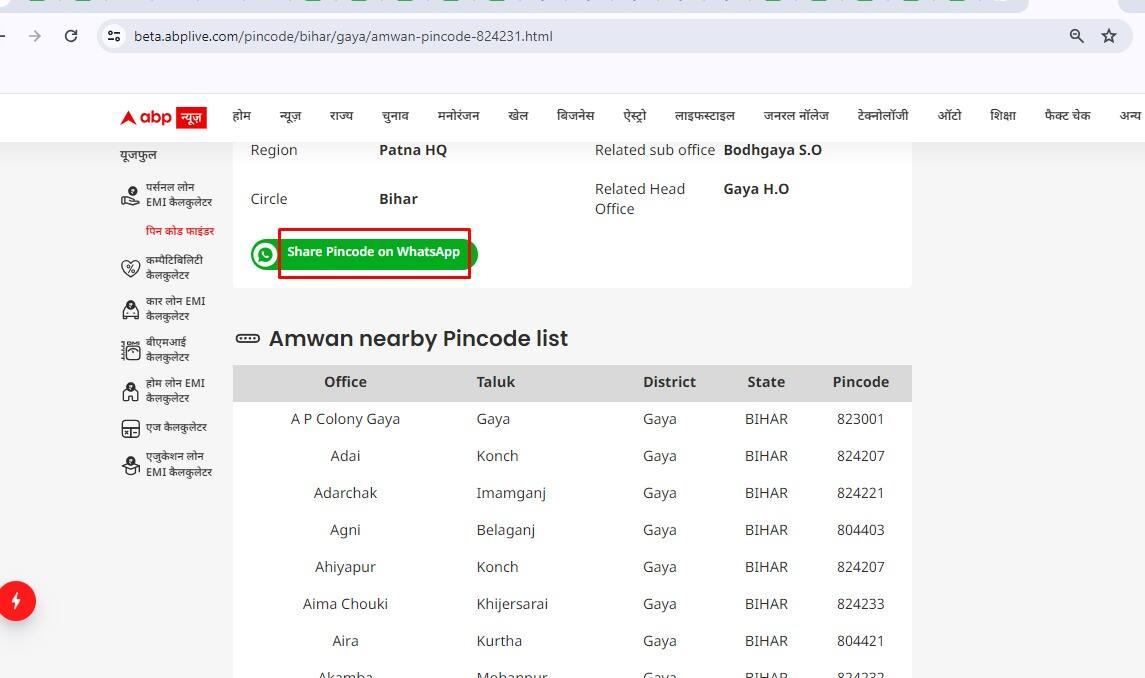Open the पिन कोड फाइंडर sidebar link
Image resolution: width=1145 pixels, height=678 pixels.
pos(180,231)
